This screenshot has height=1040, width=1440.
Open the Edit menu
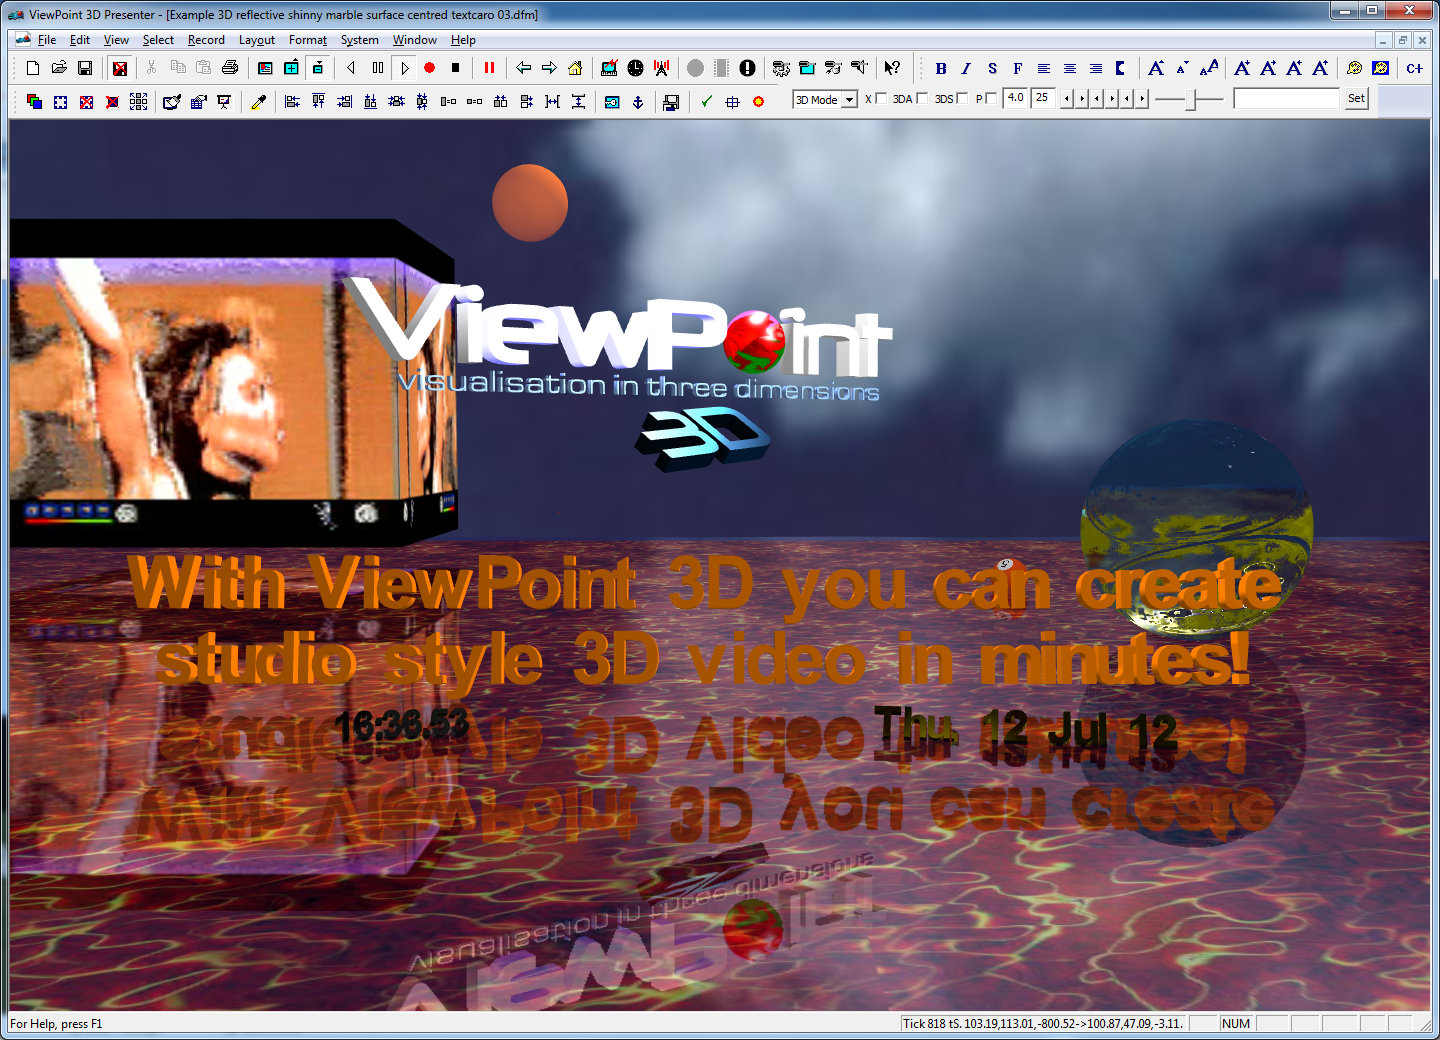click(x=80, y=40)
